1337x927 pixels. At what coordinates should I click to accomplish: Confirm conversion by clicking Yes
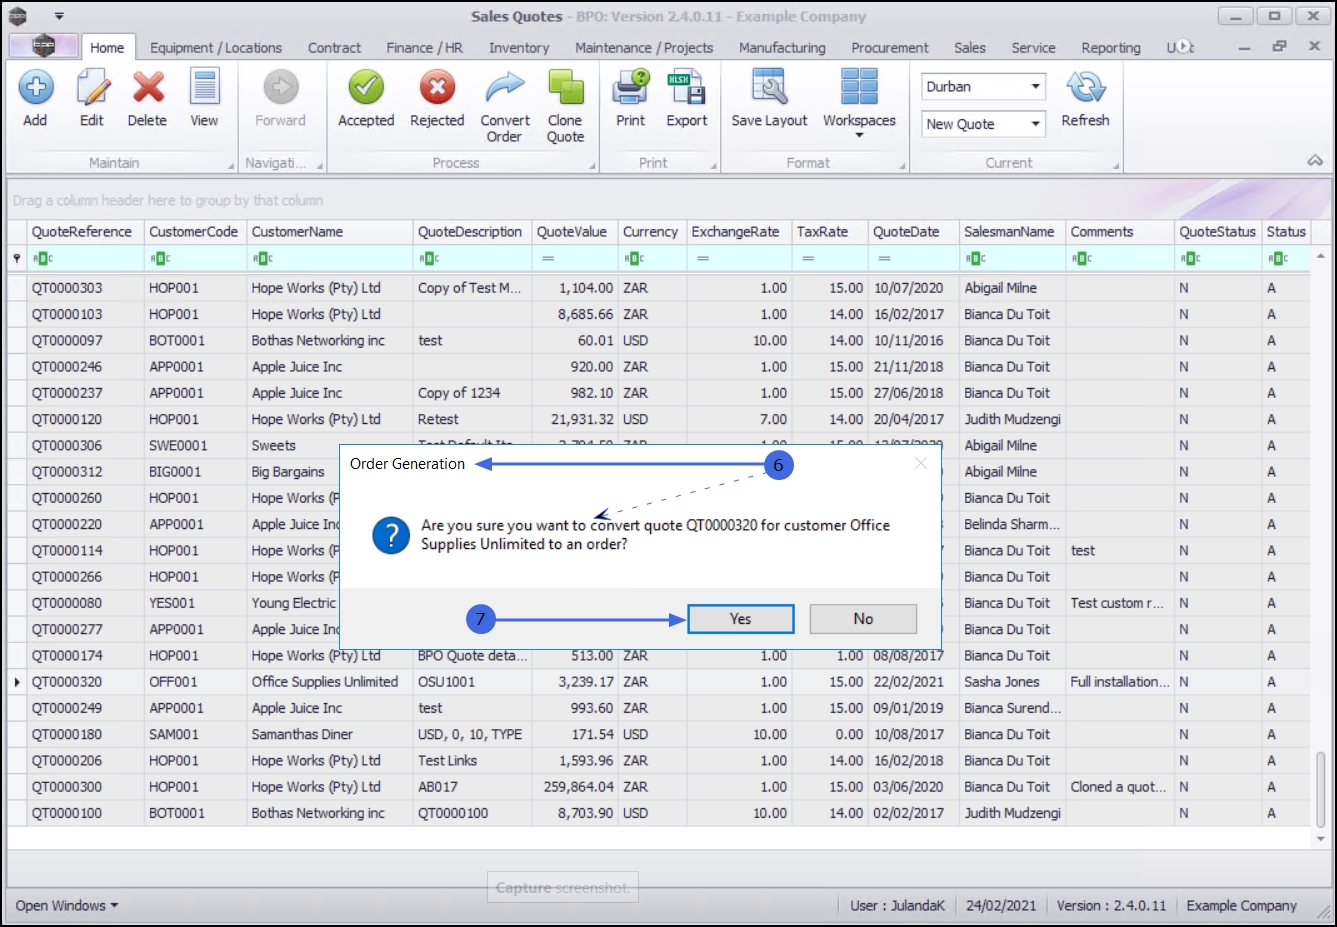pos(740,619)
